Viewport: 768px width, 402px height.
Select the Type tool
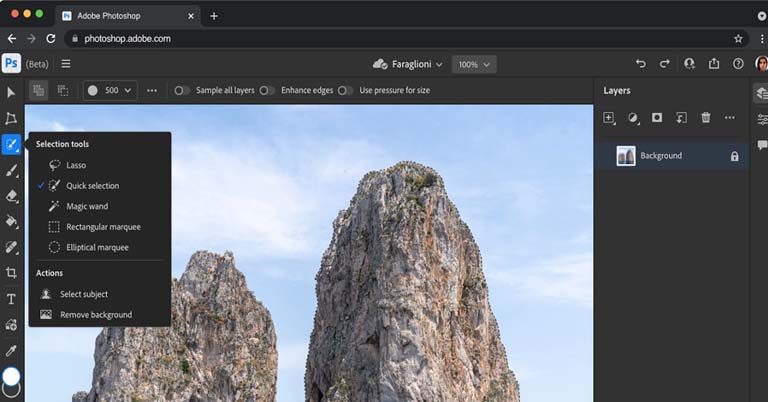click(11, 299)
